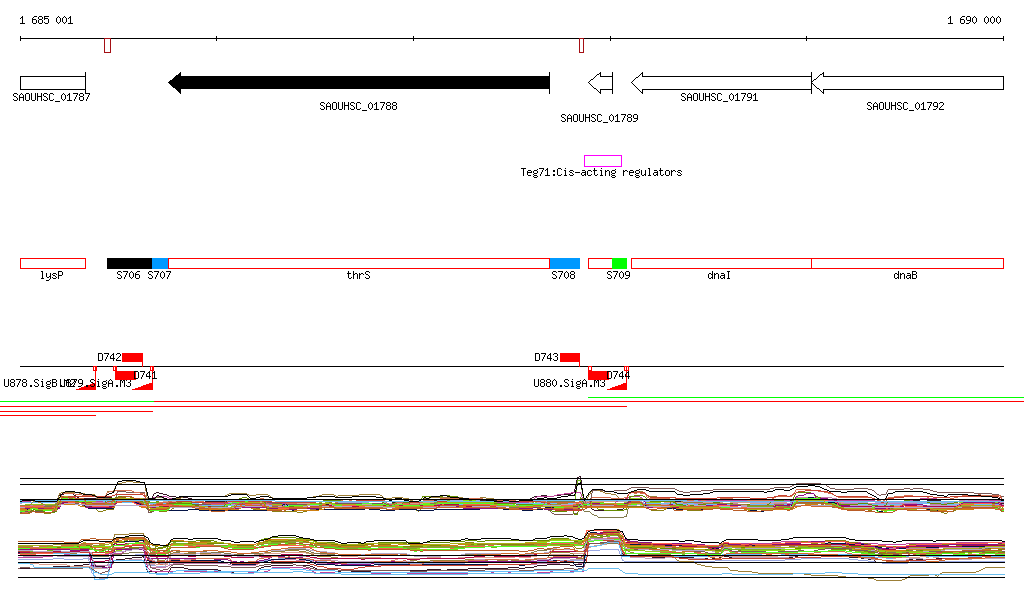Open the thrS transcript segment
Viewport: 1024px width, 611px height.
coord(358,263)
